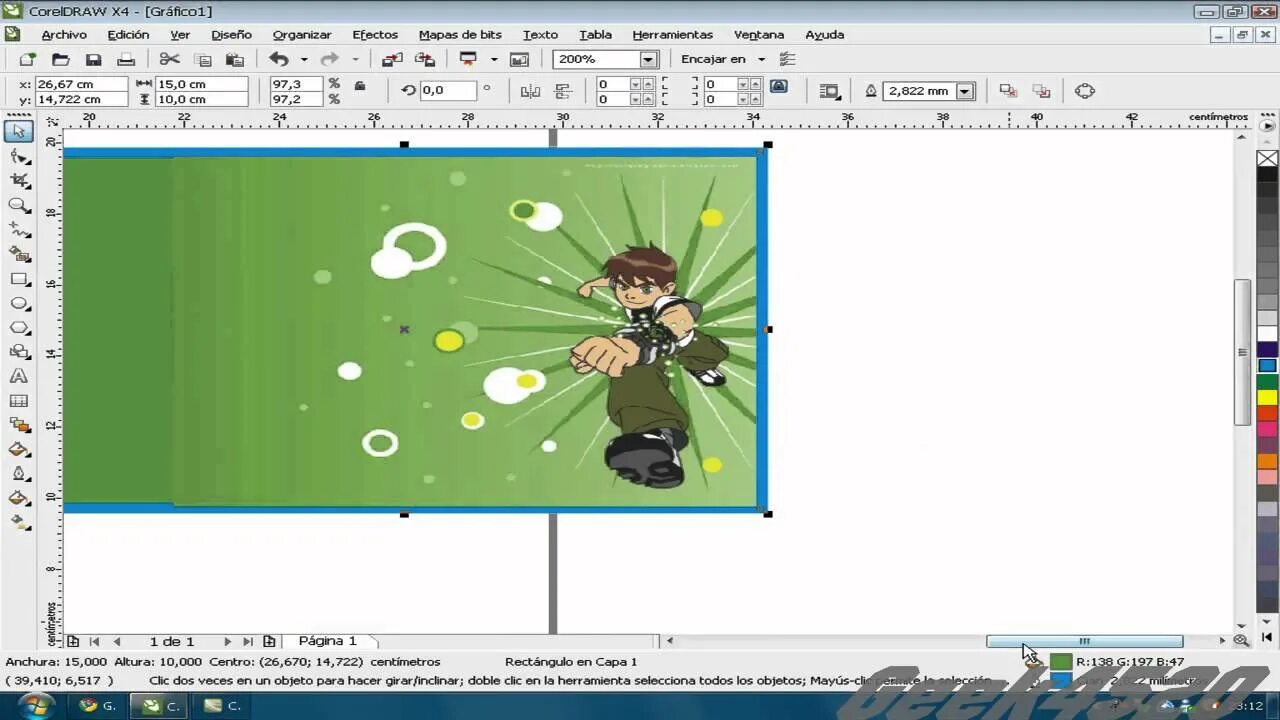The height and width of the screenshot is (720, 1280).
Task: Click Mirror vertically button
Action: (x=563, y=91)
